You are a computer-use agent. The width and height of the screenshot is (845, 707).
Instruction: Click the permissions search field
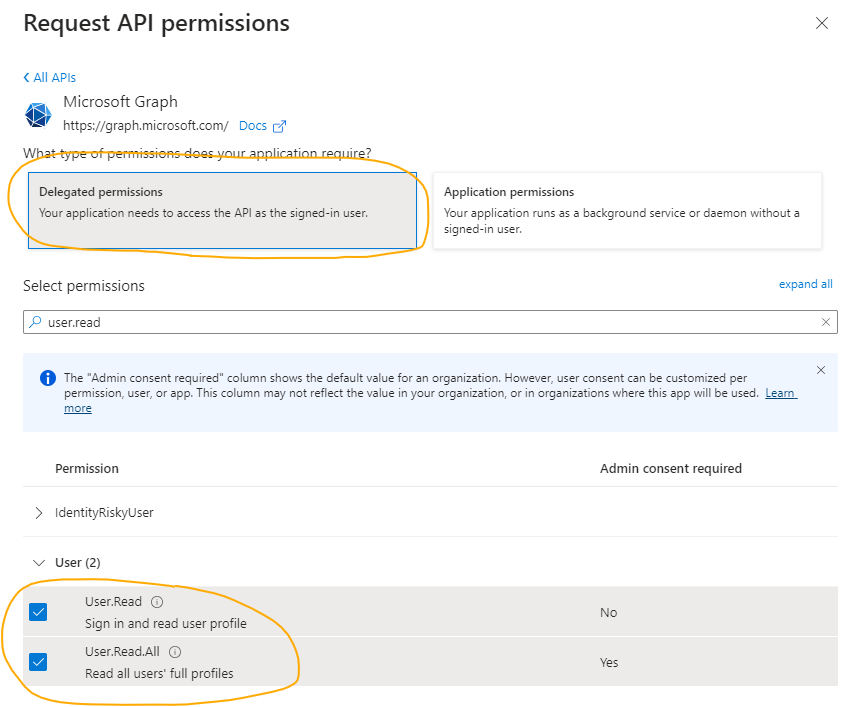coord(430,322)
